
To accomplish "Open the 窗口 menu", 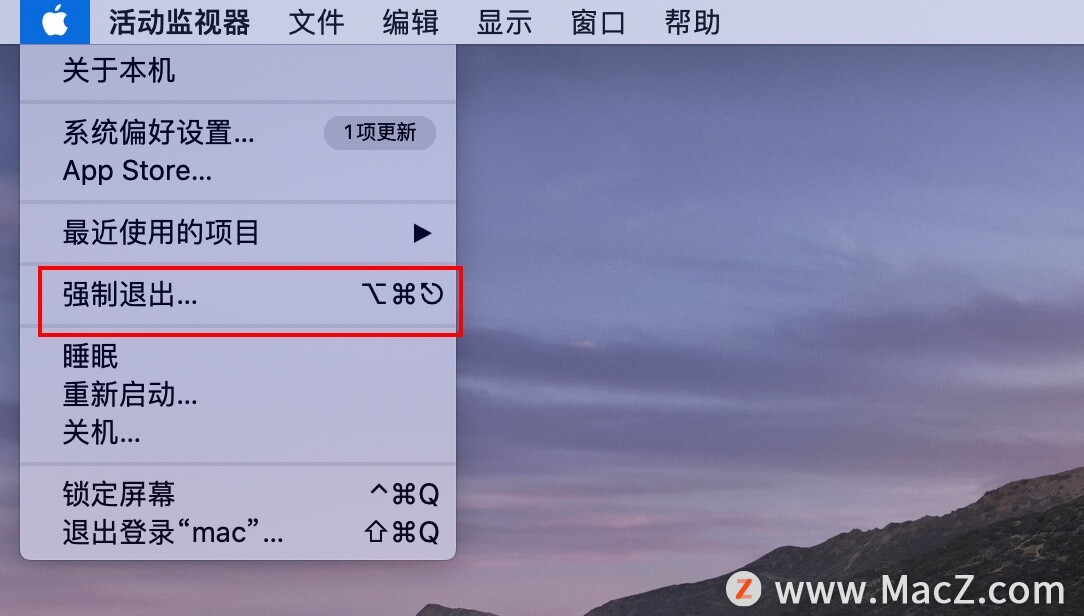I will click(598, 22).
